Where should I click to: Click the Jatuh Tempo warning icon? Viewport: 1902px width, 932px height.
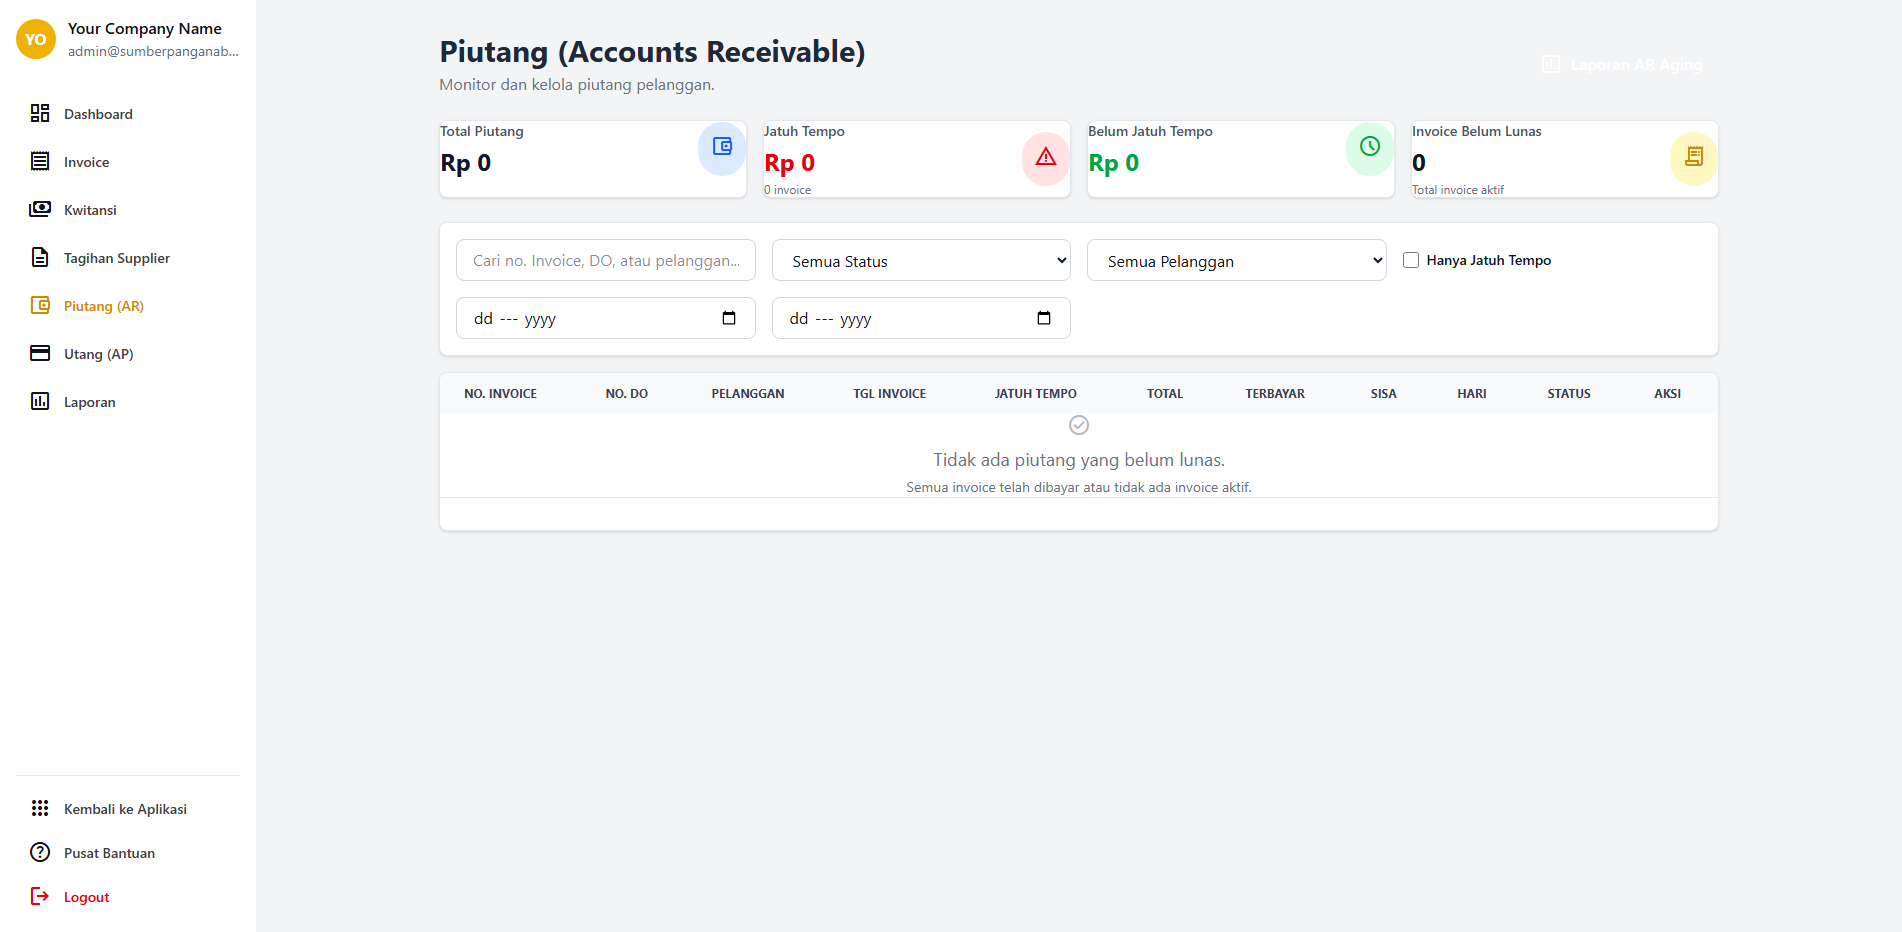(x=1045, y=157)
